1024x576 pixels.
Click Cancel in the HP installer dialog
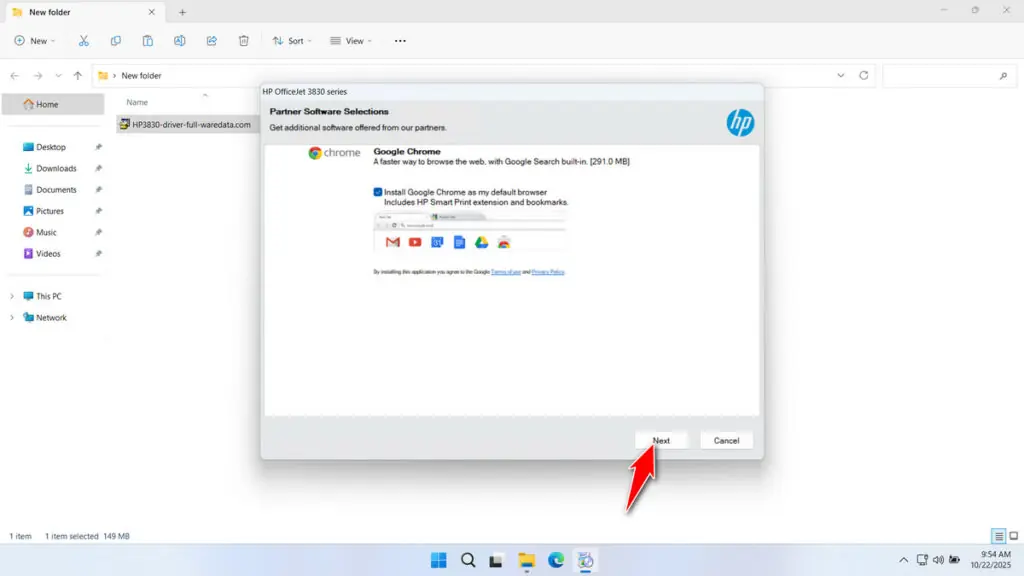[726, 440]
